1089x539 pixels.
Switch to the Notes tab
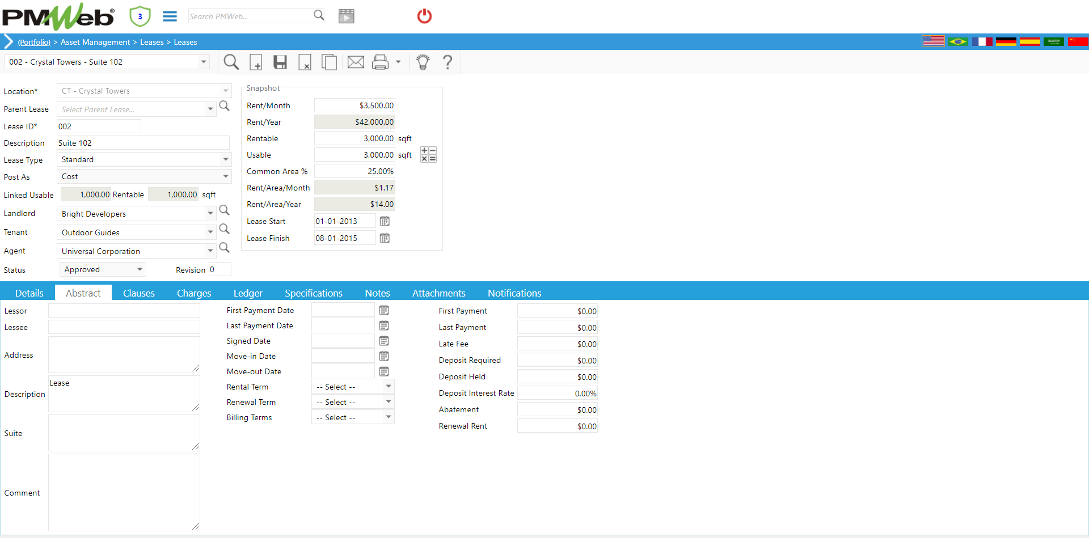click(378, 293)
